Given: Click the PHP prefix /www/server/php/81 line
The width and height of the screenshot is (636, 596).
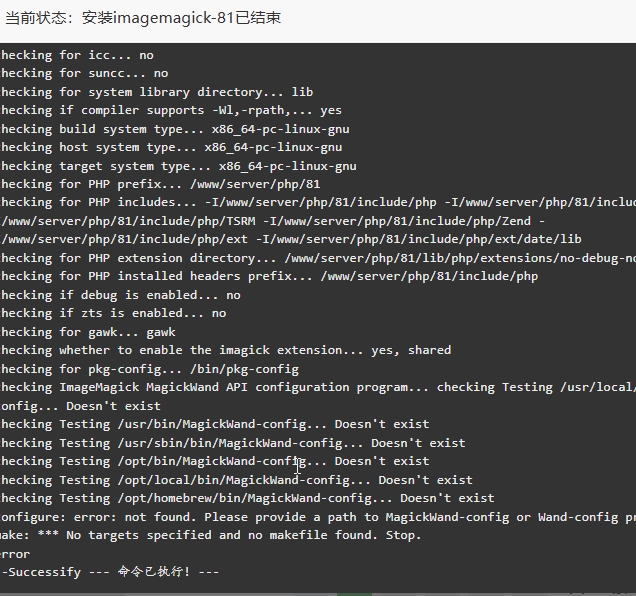Looking at the screenshot, I should [160, 184].
